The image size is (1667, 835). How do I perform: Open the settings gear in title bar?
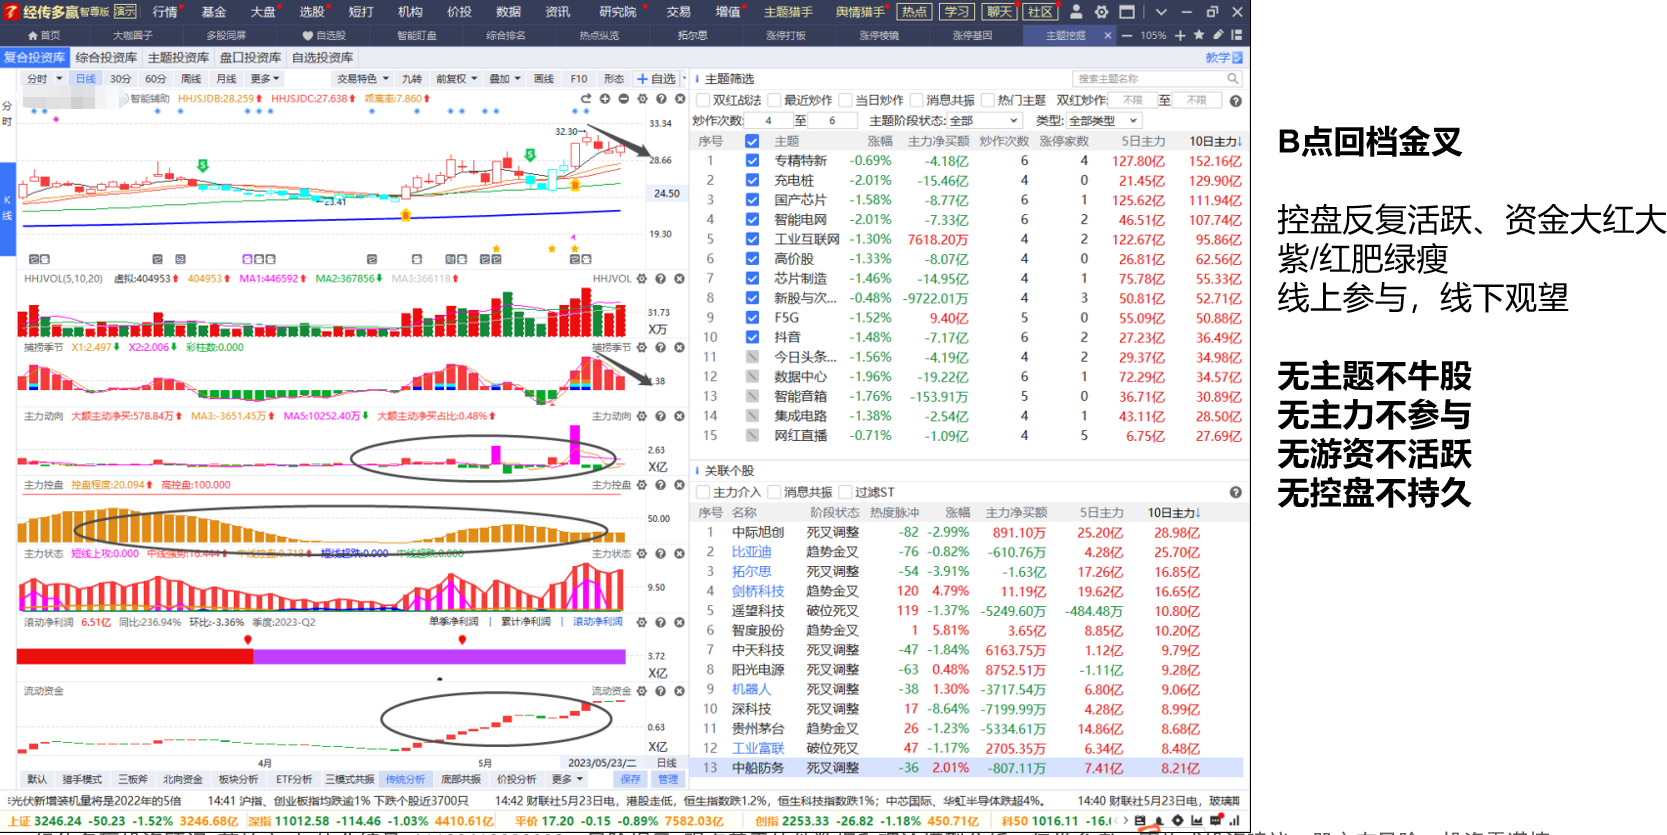tap(1101, 12)
